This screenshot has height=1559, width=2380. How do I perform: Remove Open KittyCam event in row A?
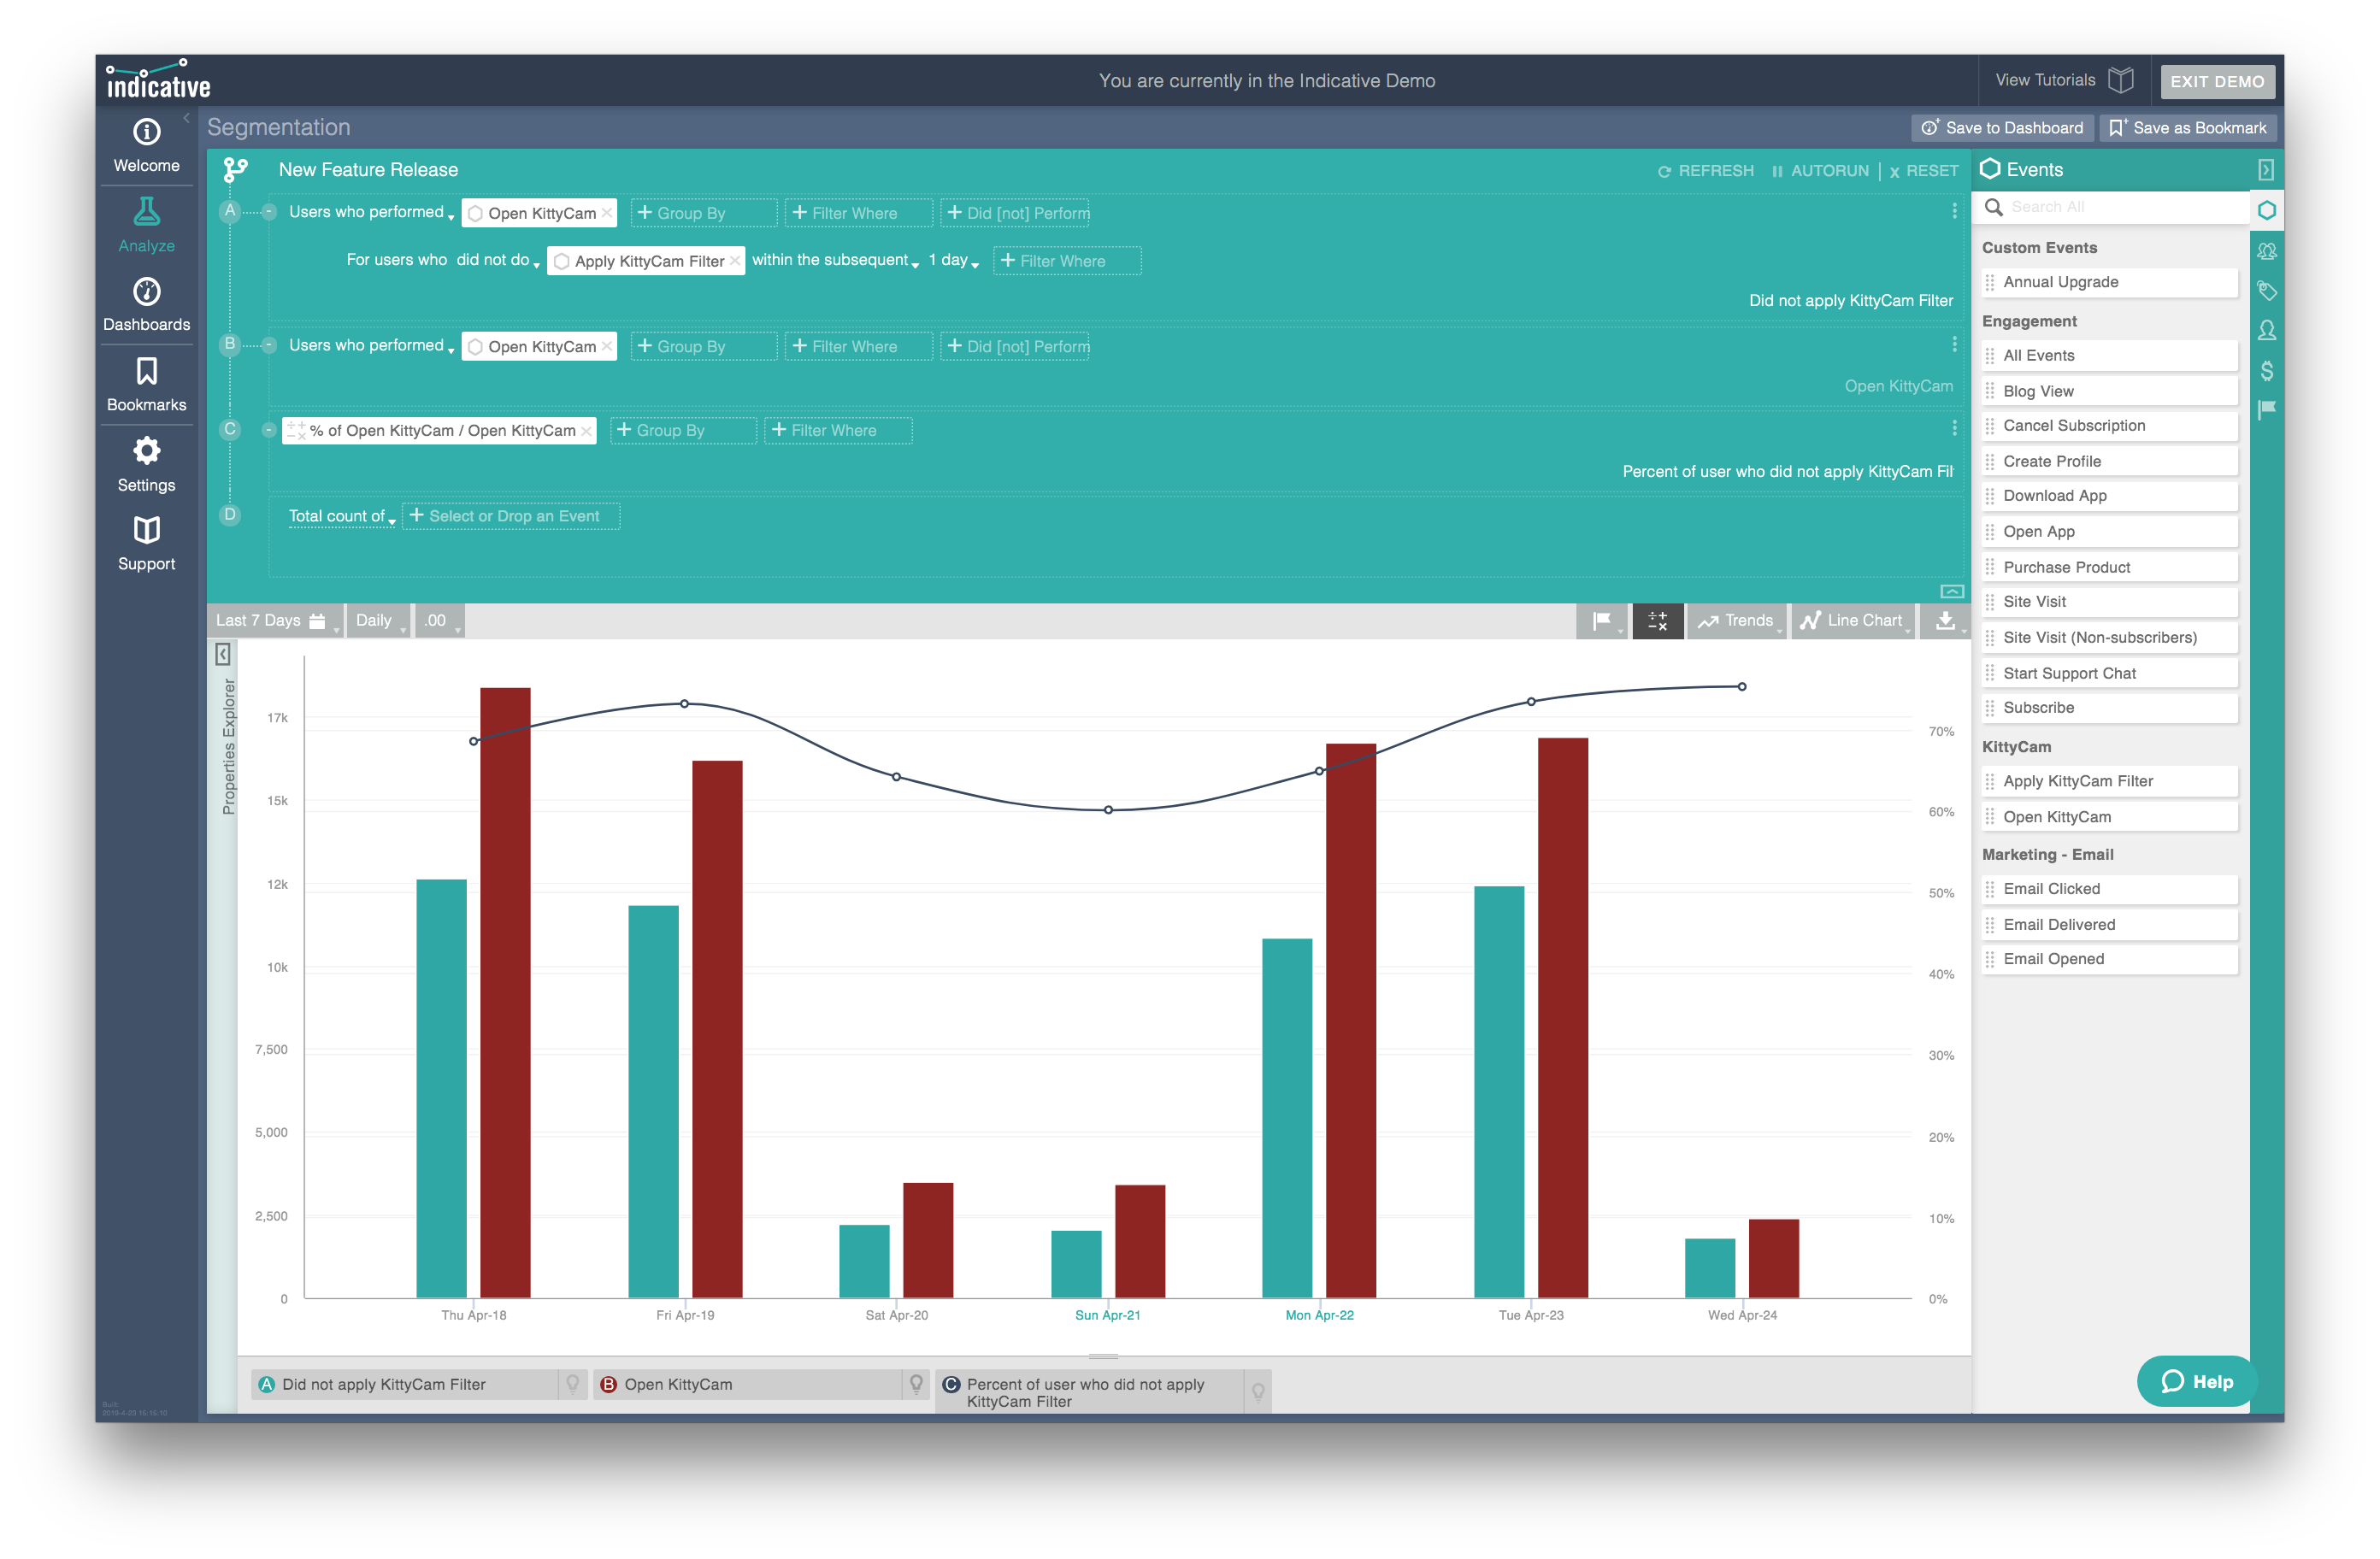607,213
